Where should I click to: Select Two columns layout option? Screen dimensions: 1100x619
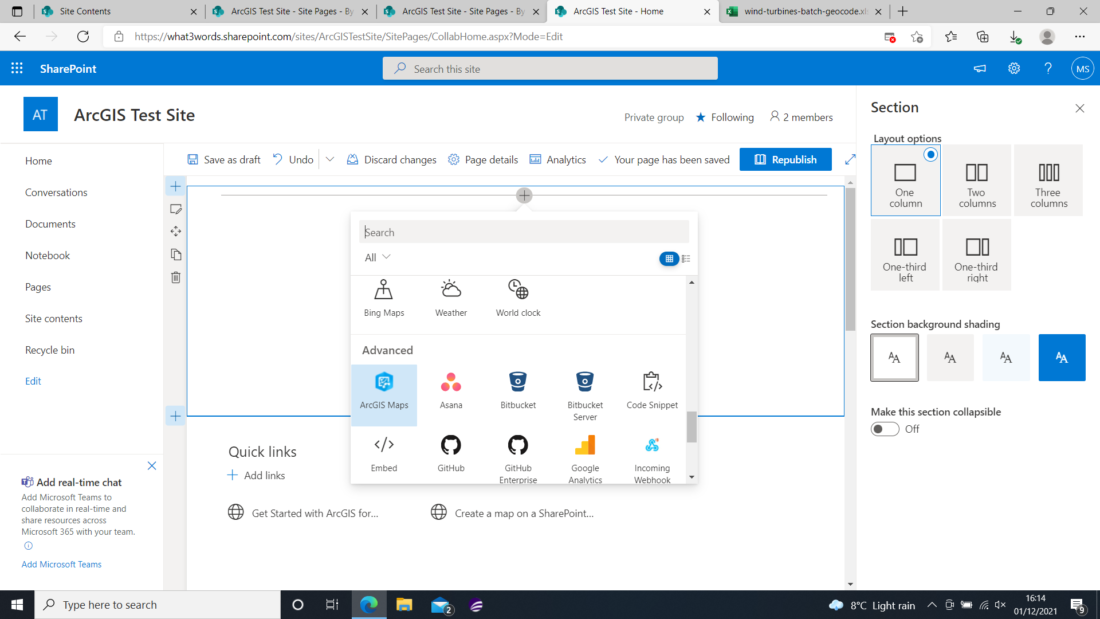pos(977,180)
